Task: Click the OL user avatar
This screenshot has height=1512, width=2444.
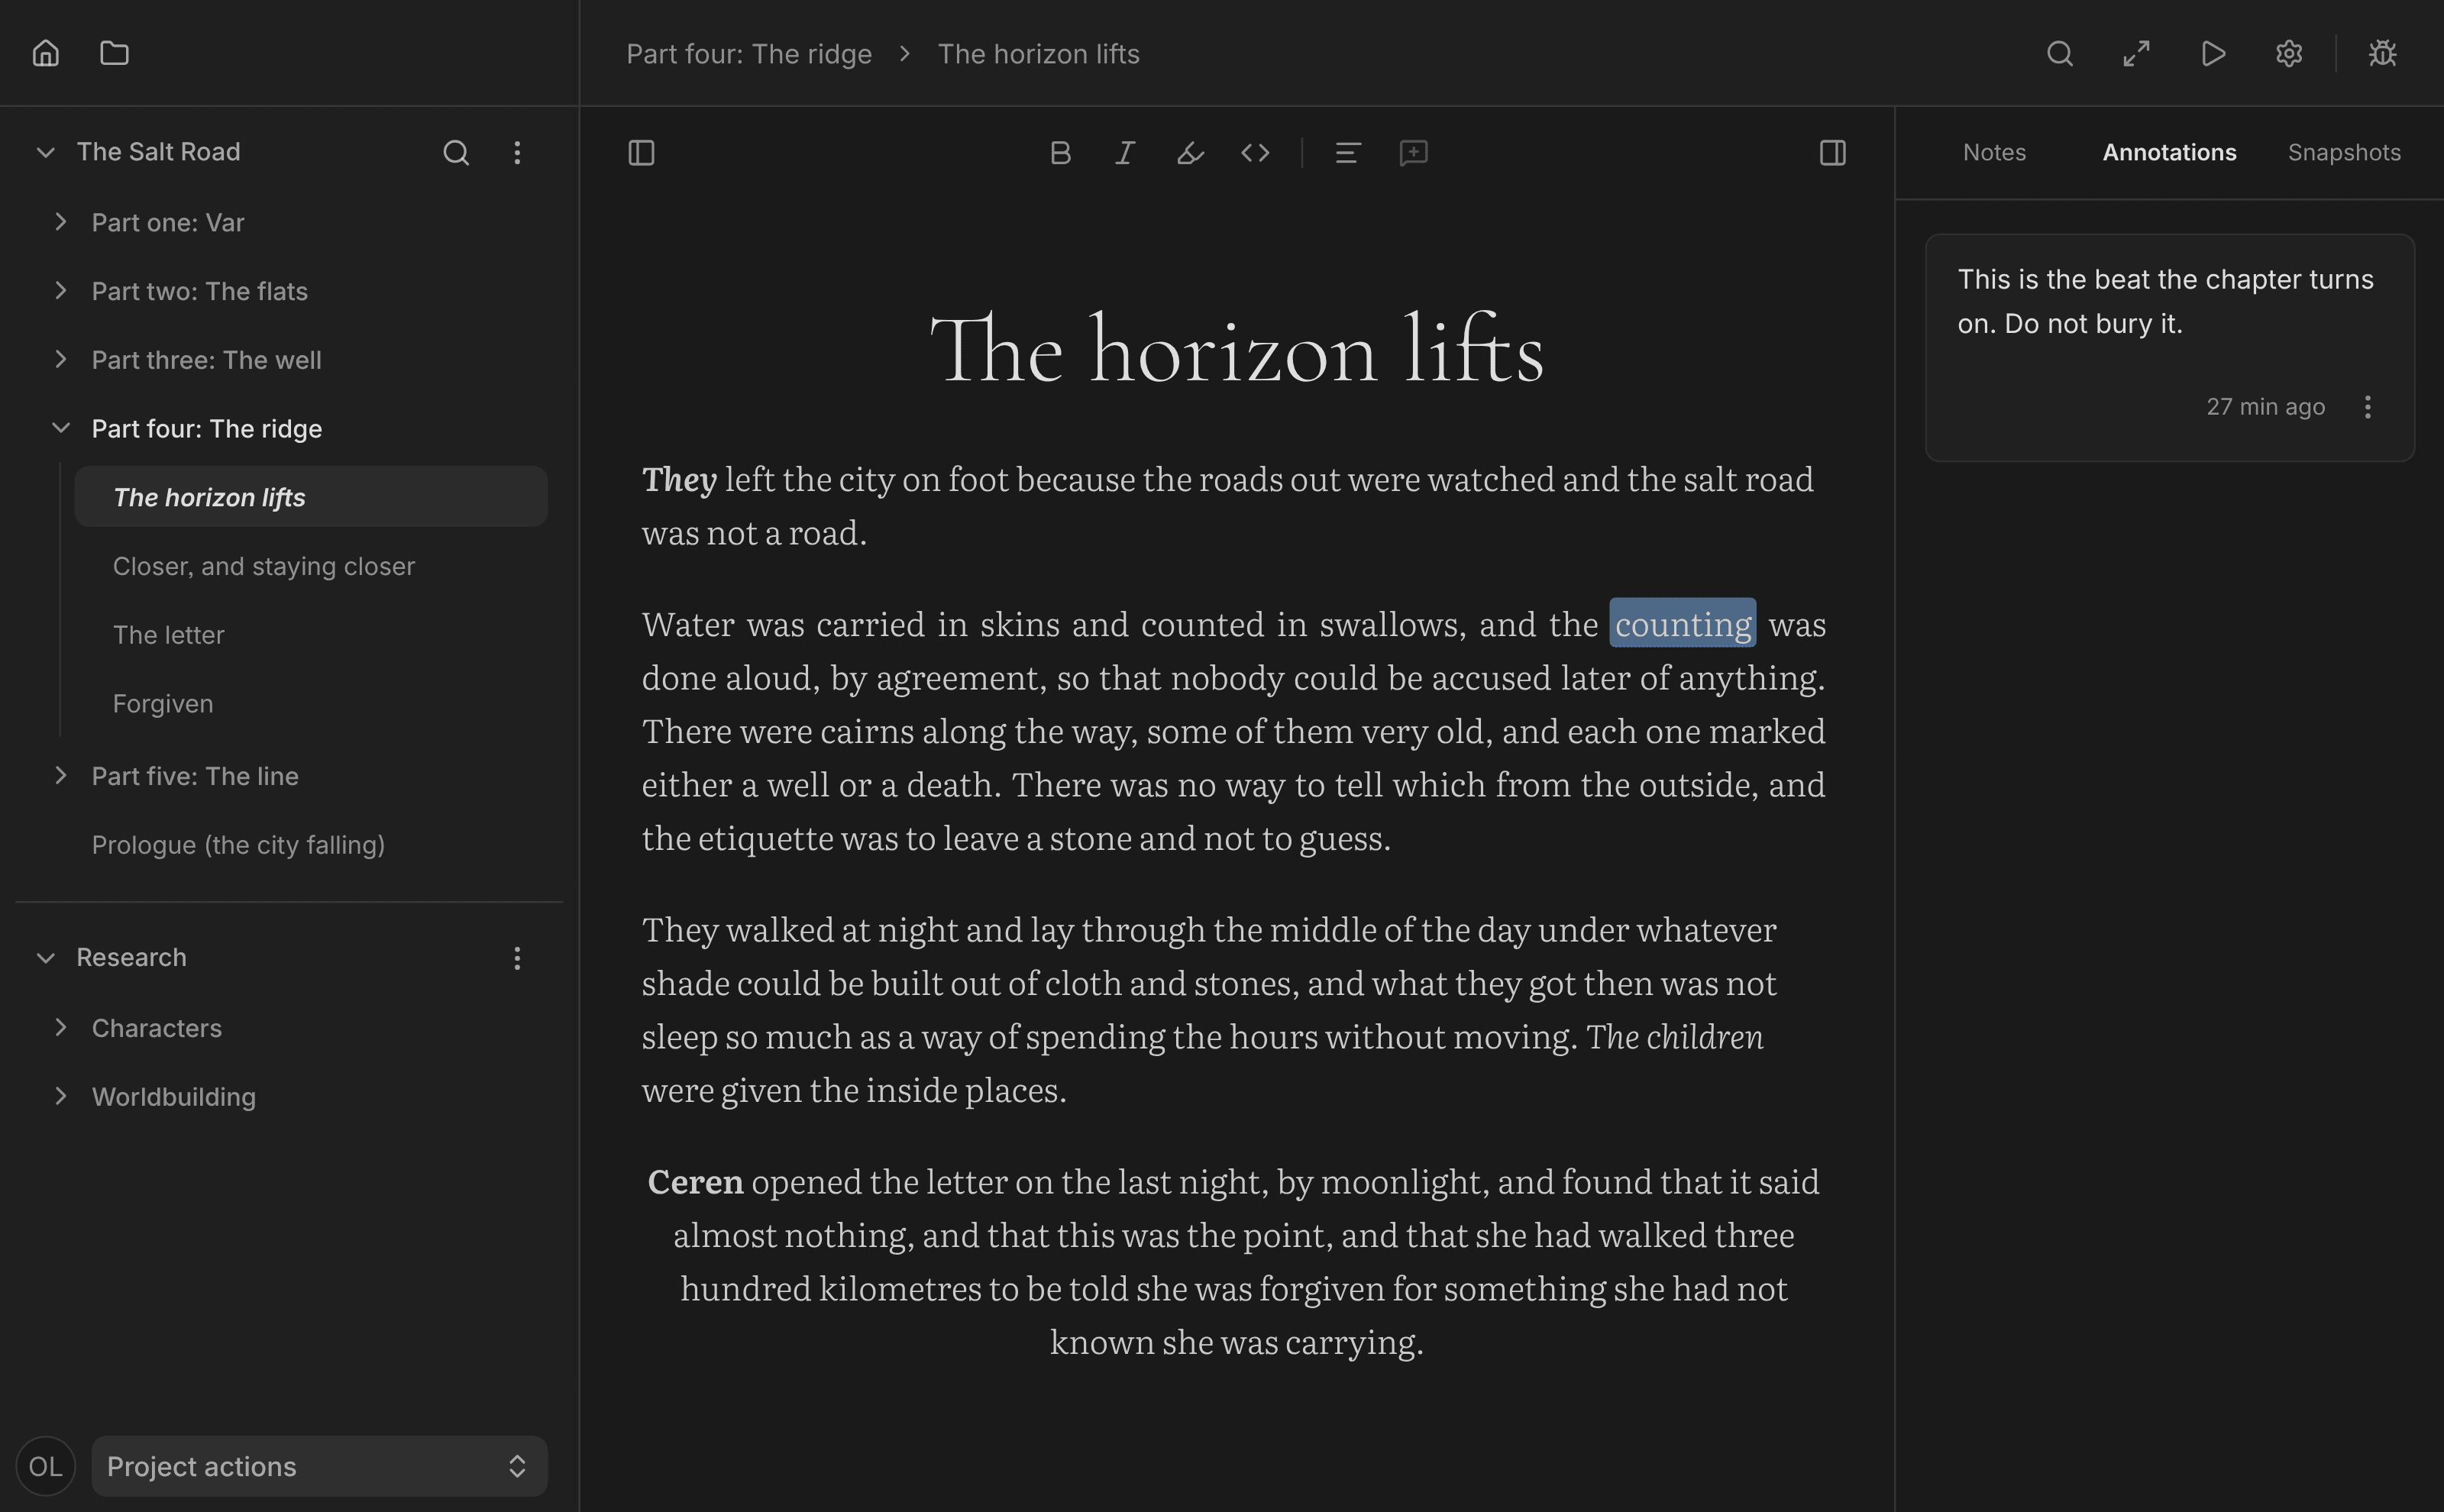Action: tap(45, 1466)
